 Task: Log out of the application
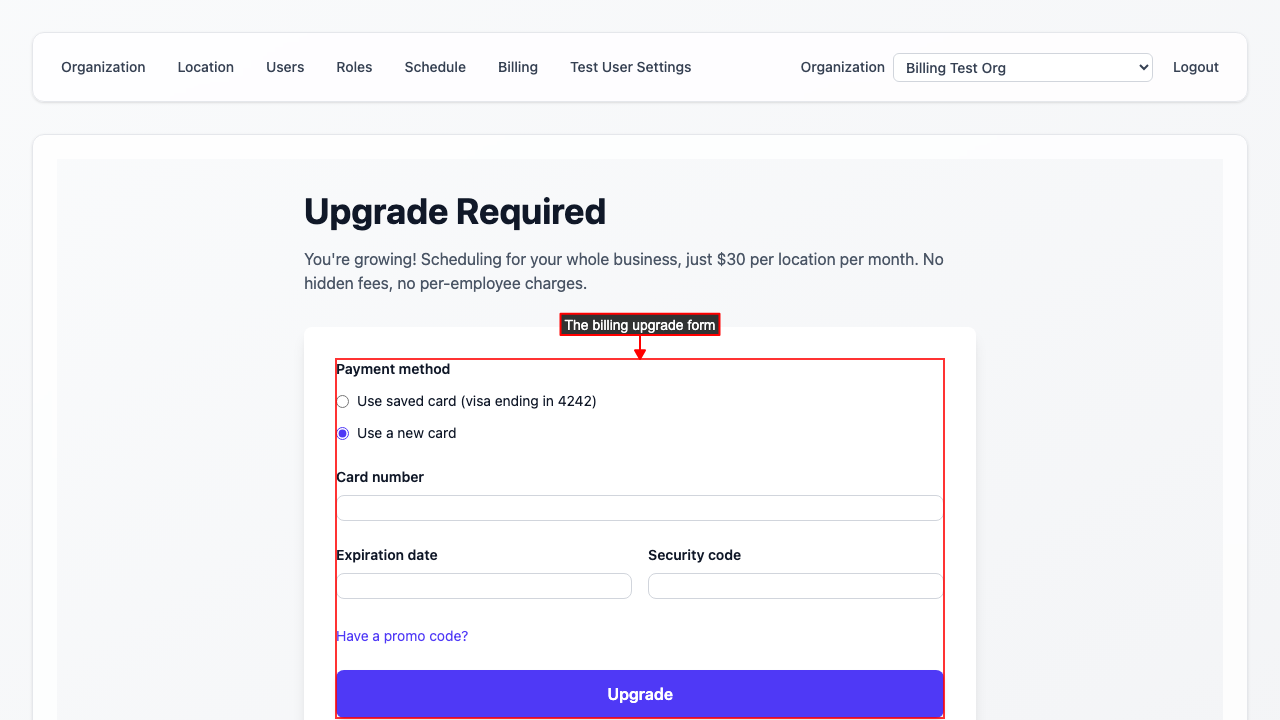(1195, 67)
